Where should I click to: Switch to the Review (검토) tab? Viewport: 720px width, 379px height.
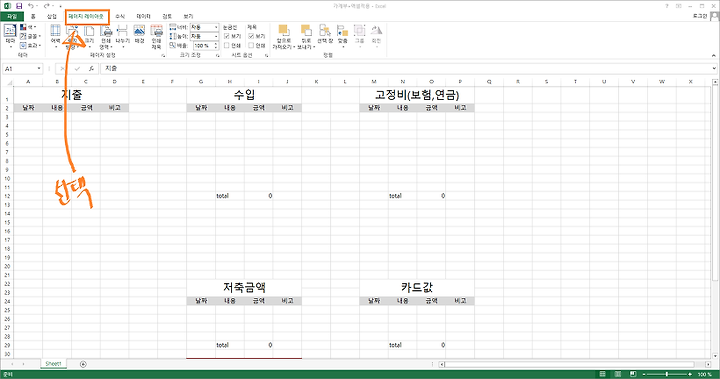click(x=167, y=17)
